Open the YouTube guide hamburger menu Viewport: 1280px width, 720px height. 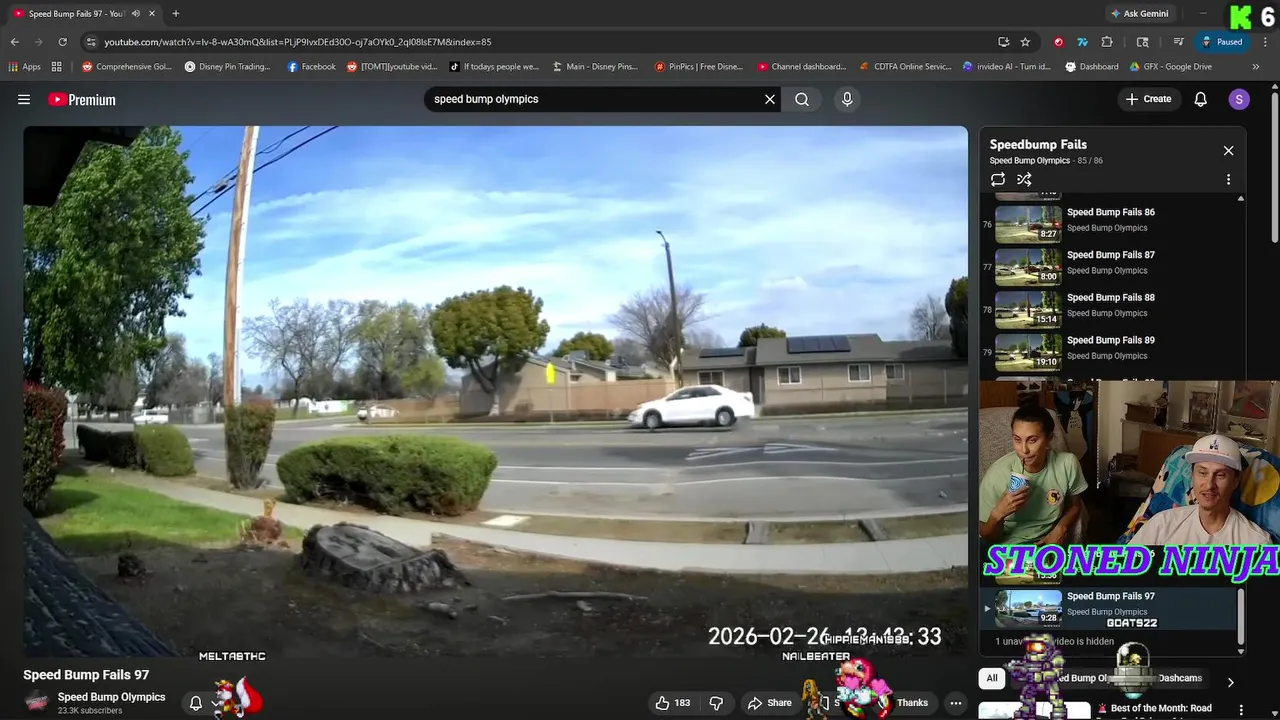(x=24, y=99)
